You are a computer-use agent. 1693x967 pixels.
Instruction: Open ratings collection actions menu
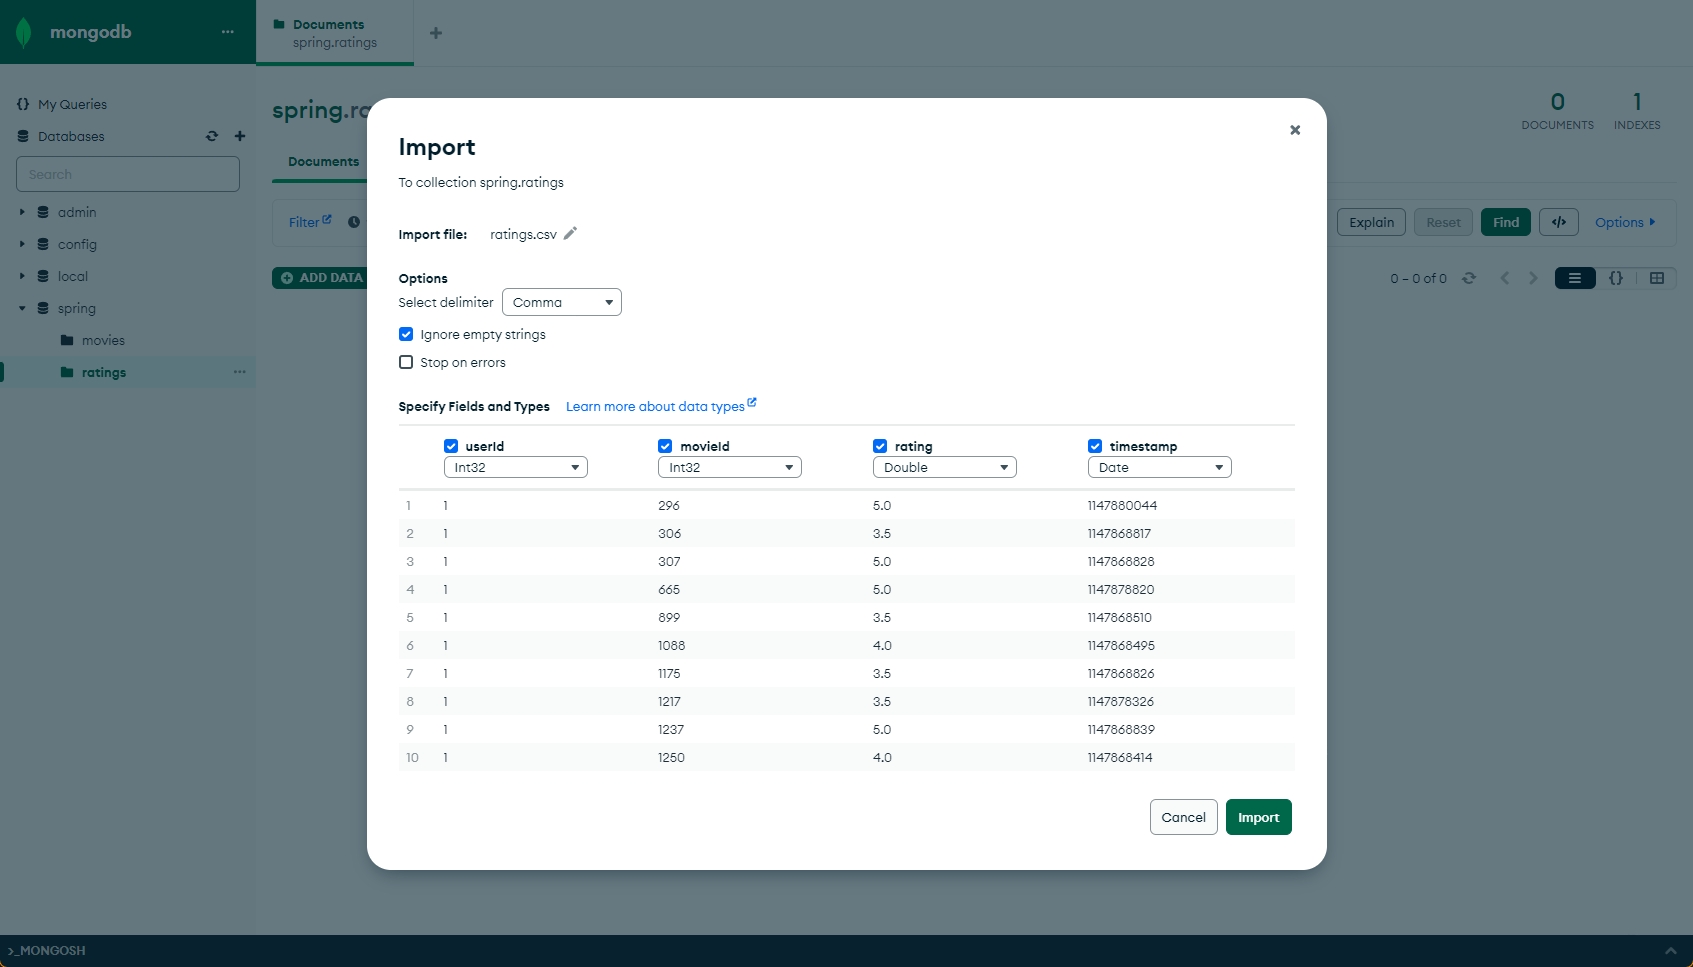(x=240, y=372)
